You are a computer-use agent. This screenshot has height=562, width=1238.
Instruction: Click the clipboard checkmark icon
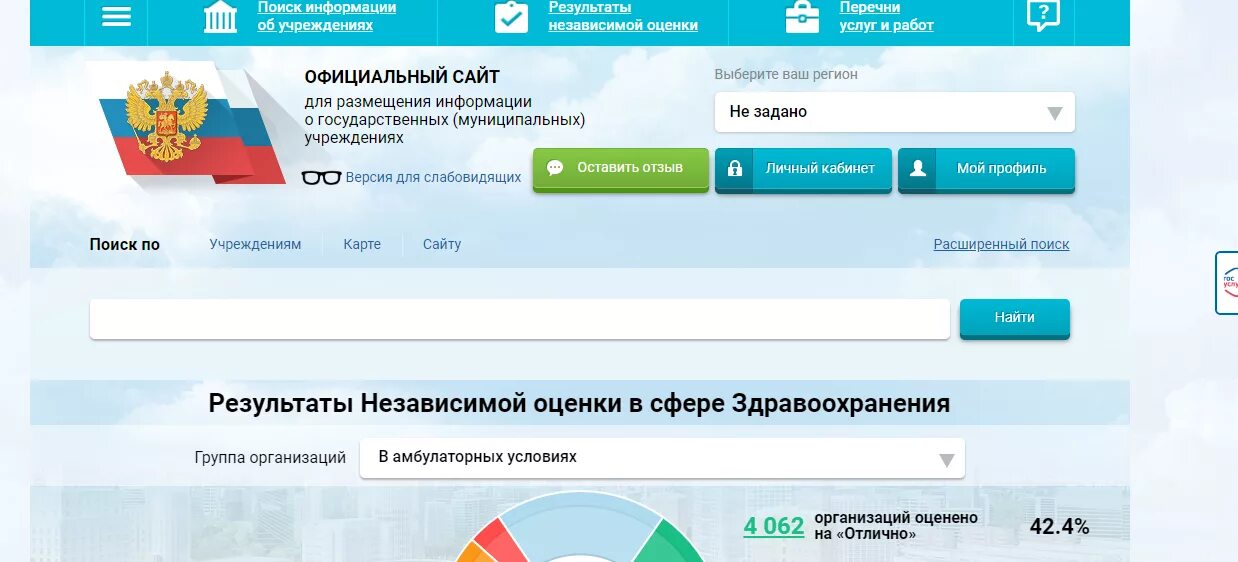[x=511, y=16]
